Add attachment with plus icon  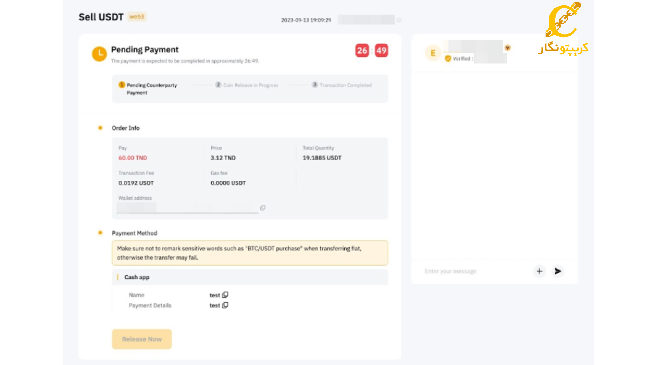tap(539, 271)
